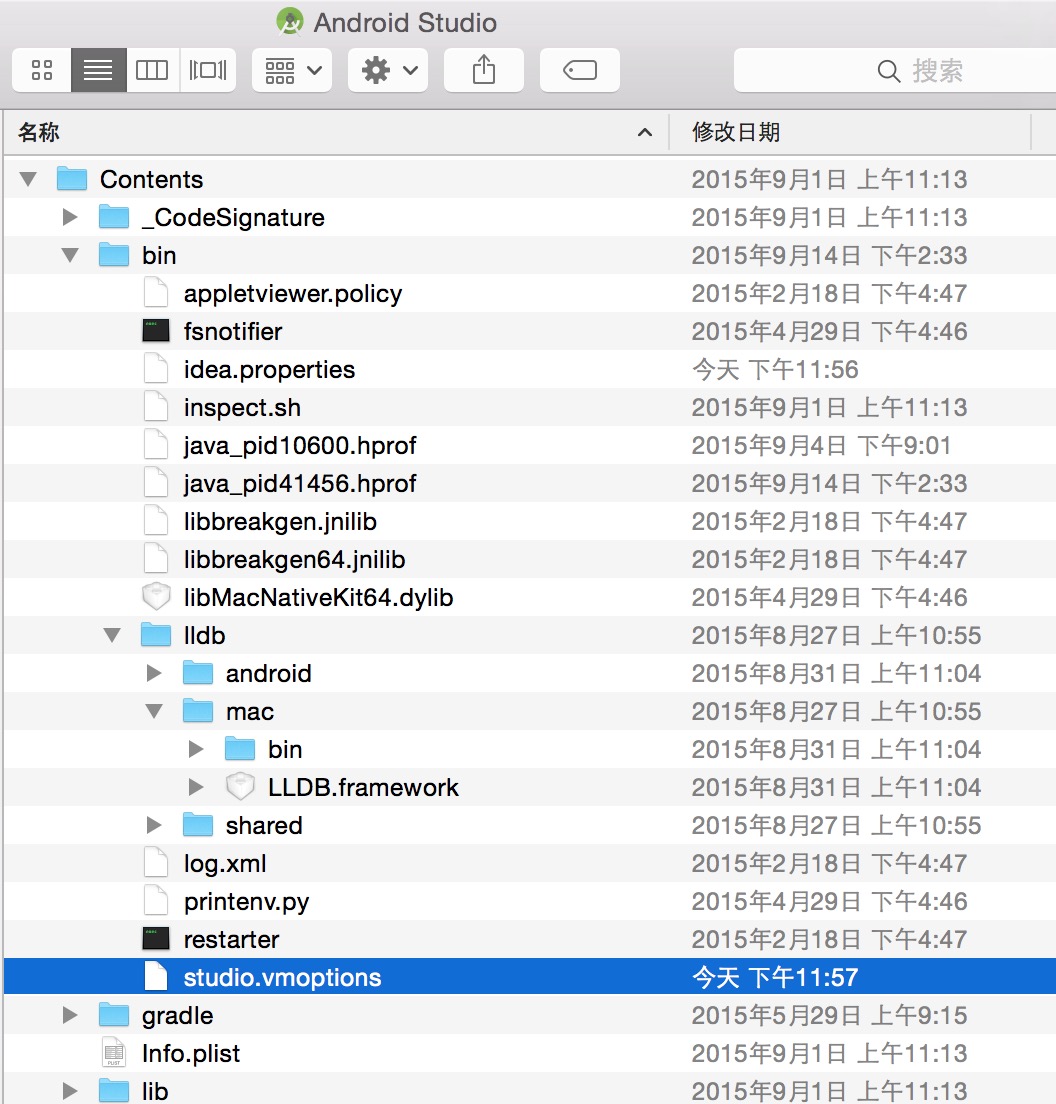Image resolution: width=1056 pixels, height=1104 pixels.
Task: Expand the shared folder
Action: click(153, 825)
